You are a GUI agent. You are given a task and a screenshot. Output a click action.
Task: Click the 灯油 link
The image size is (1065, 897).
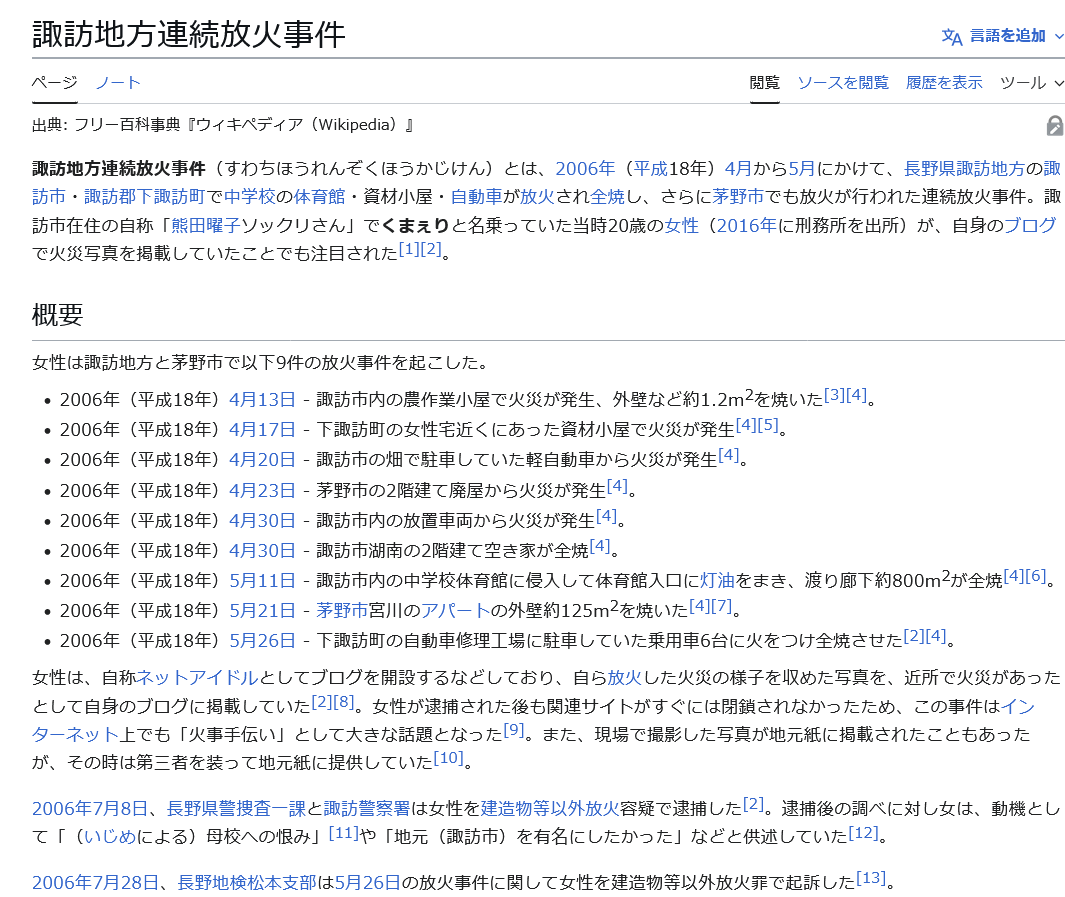click(x=717, y=580)
